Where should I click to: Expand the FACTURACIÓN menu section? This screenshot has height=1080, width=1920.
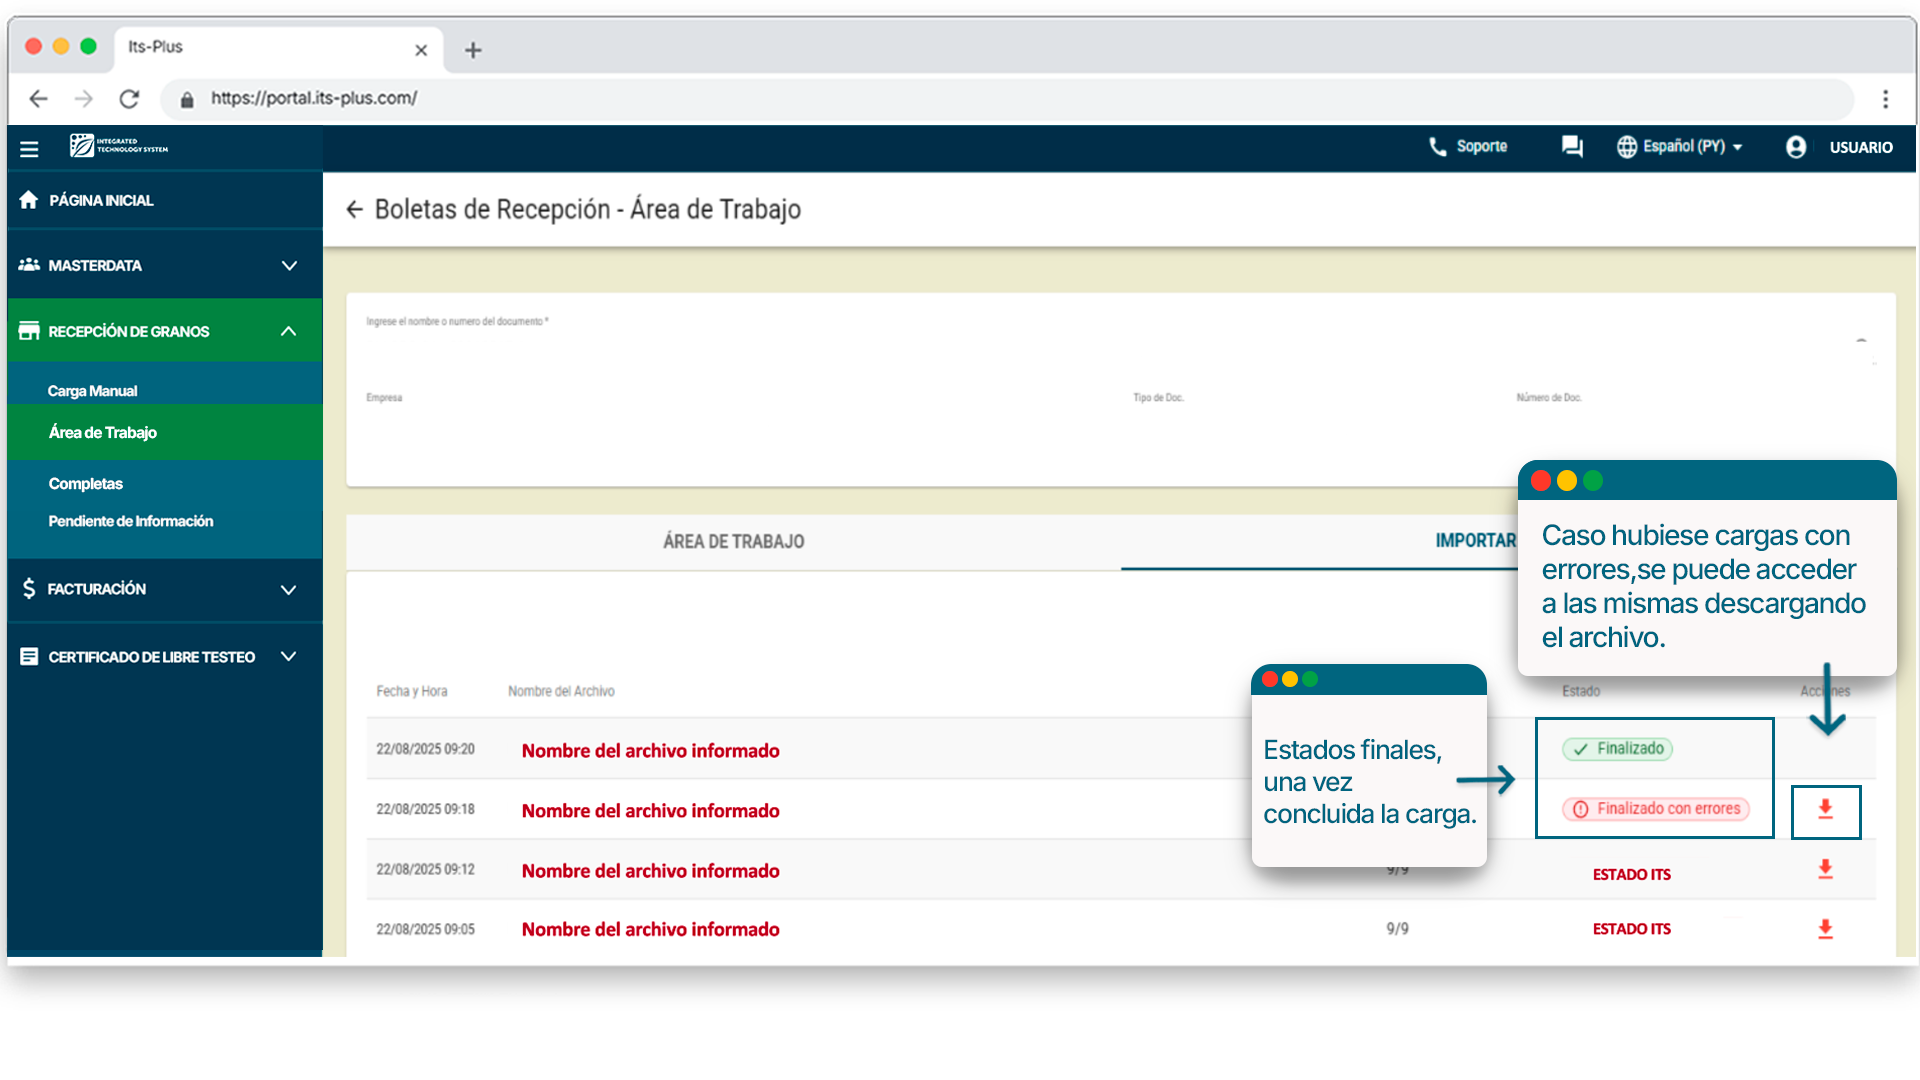(288, 590)
